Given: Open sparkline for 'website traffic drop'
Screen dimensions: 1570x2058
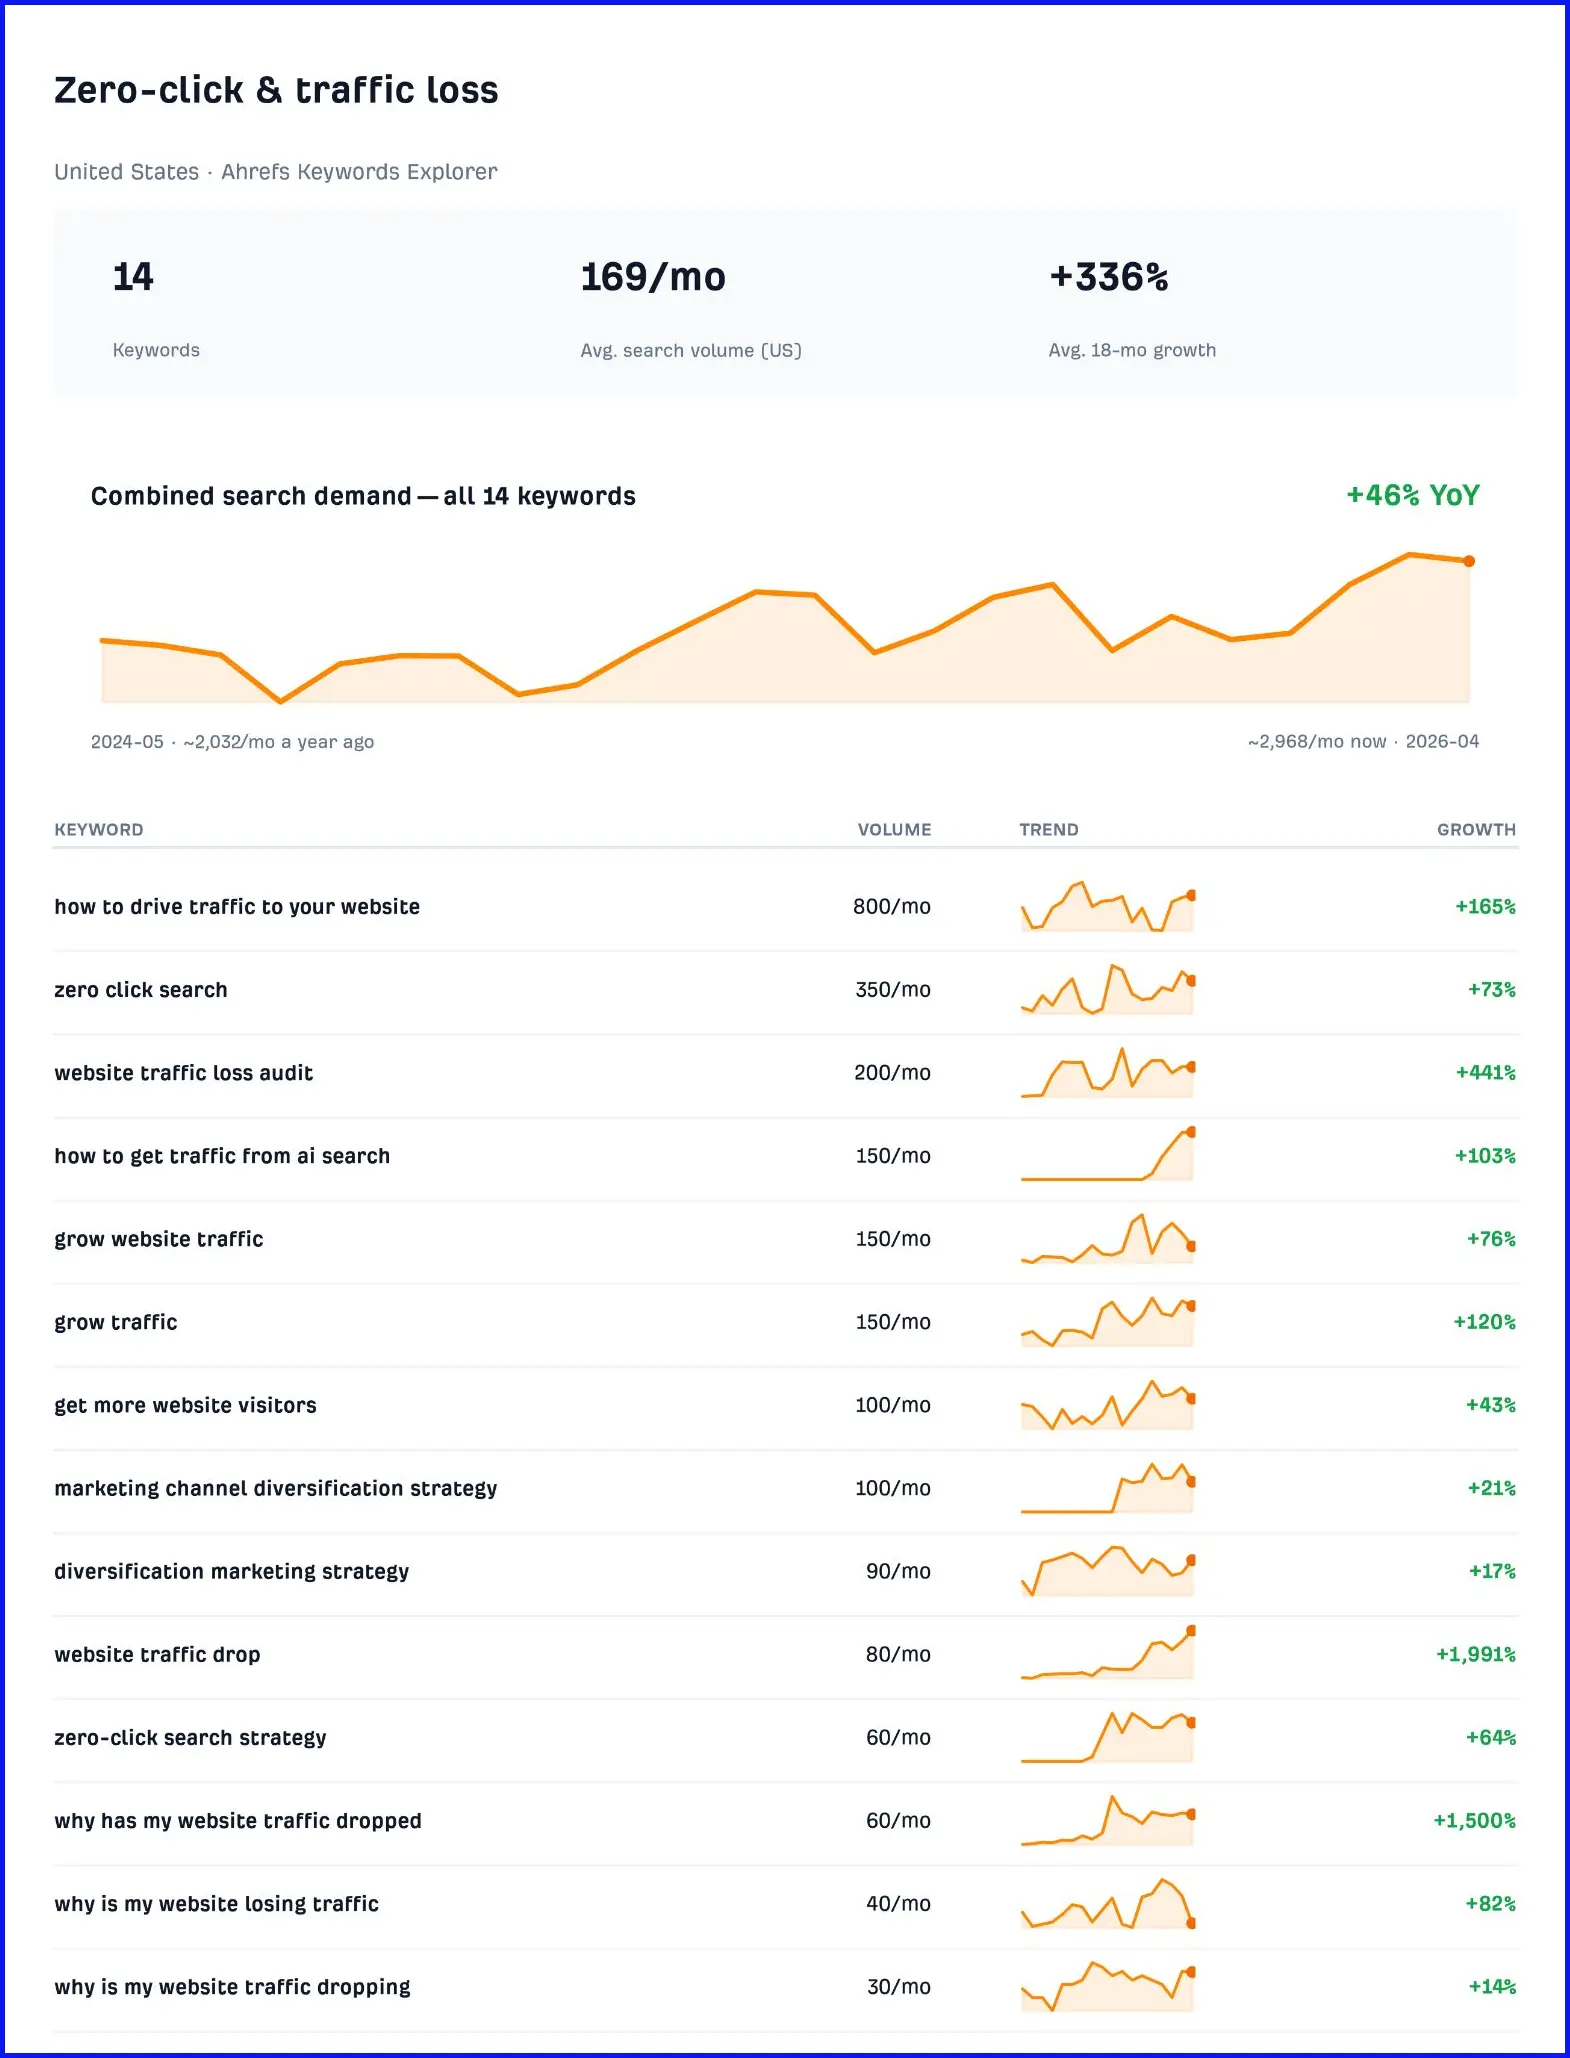Looking at the screenshot, I should click(1108, 1653).
